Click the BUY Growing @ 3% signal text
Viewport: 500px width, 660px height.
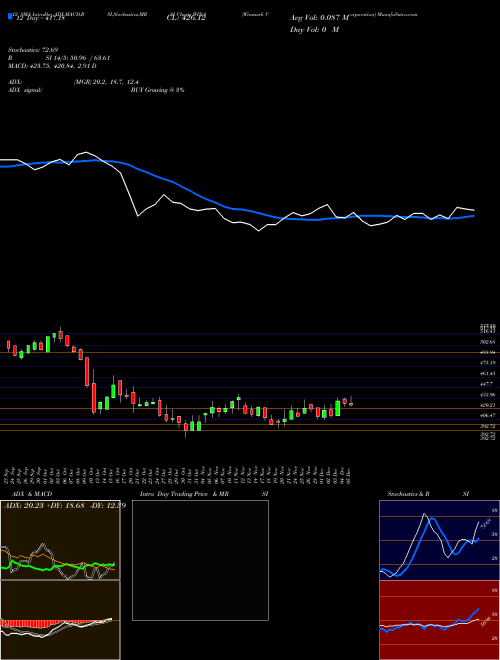click(157, 90)
